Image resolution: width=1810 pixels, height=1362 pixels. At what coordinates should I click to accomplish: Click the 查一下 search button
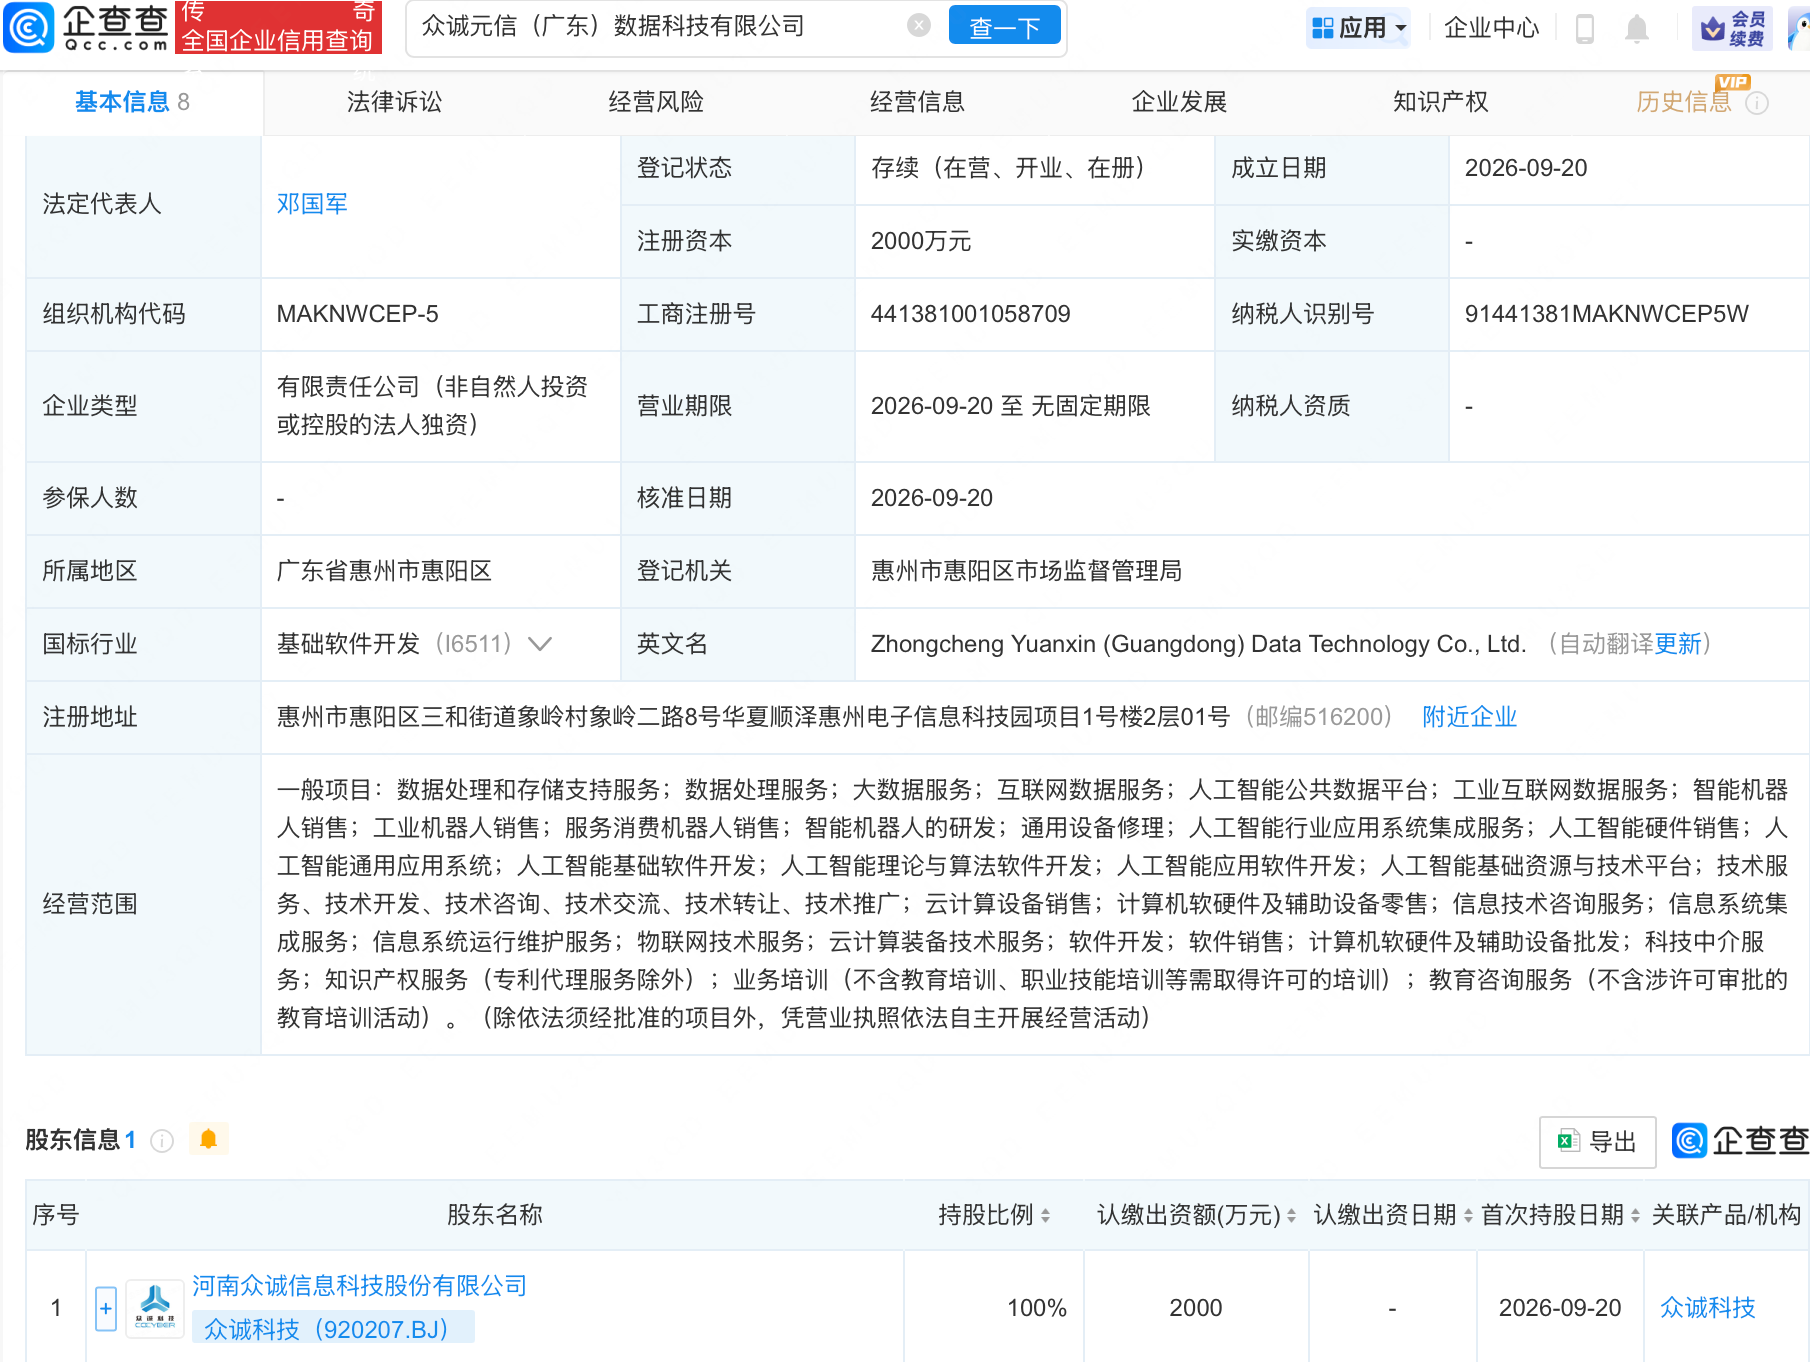pos(1004,27)
